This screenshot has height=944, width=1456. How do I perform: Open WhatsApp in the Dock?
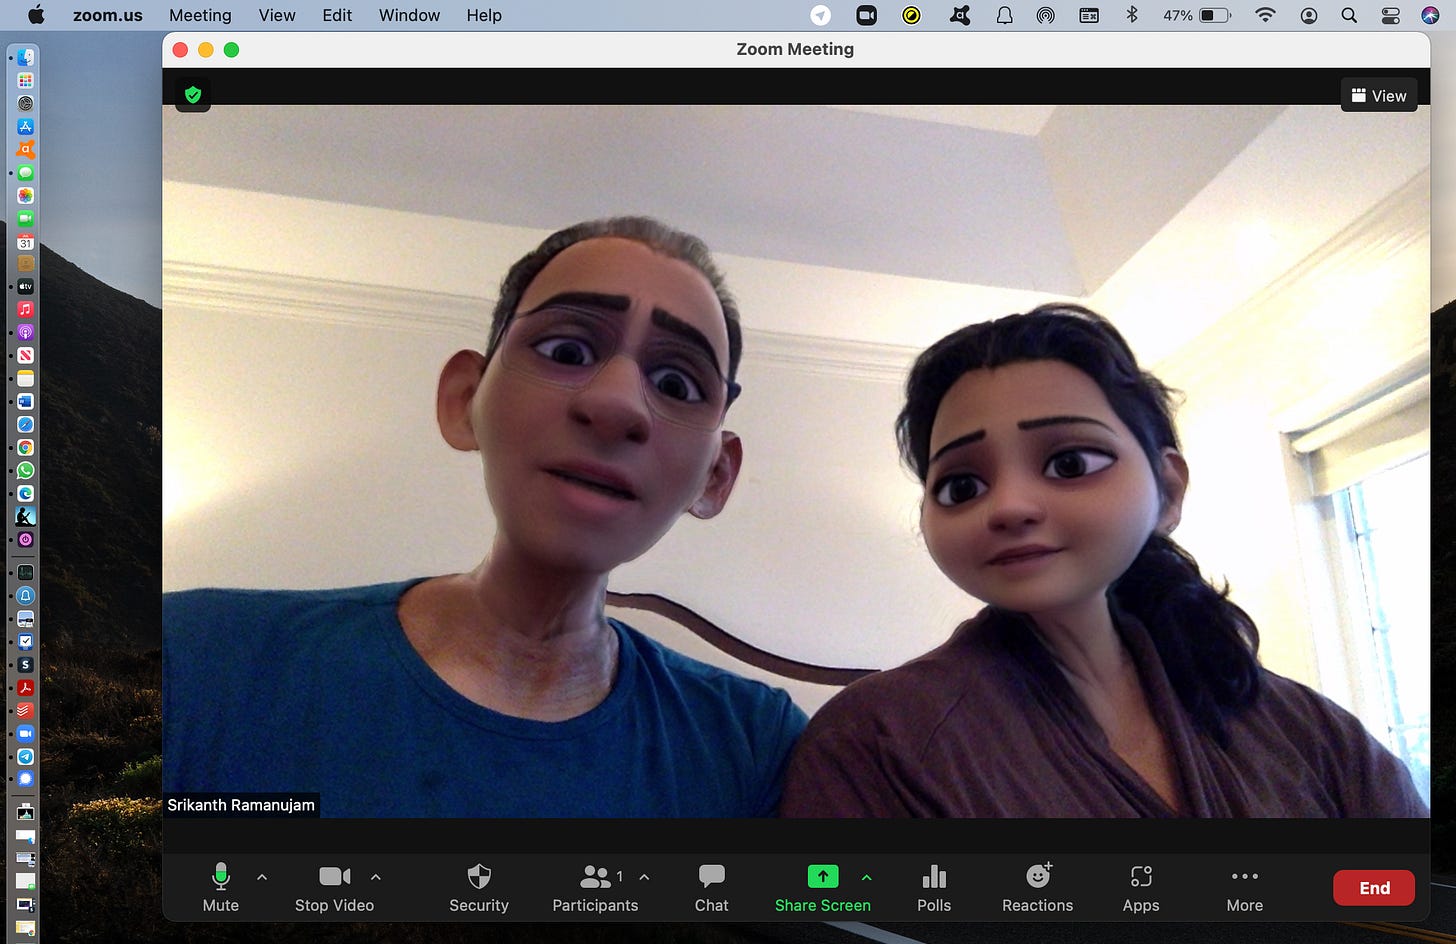tap(26, 470)
